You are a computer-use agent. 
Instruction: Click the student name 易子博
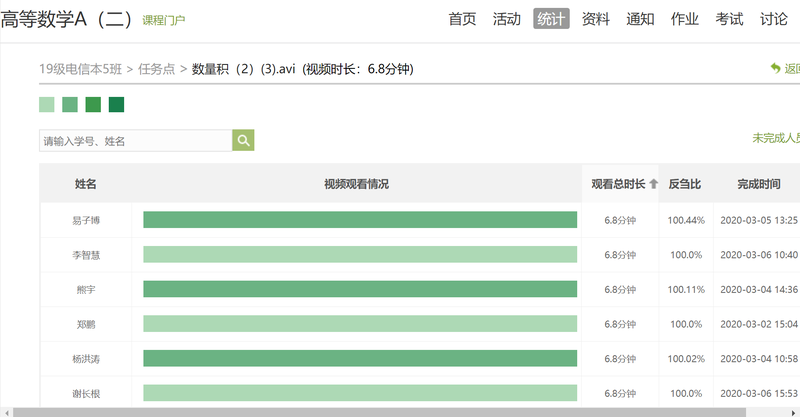(x=86, y=220)
